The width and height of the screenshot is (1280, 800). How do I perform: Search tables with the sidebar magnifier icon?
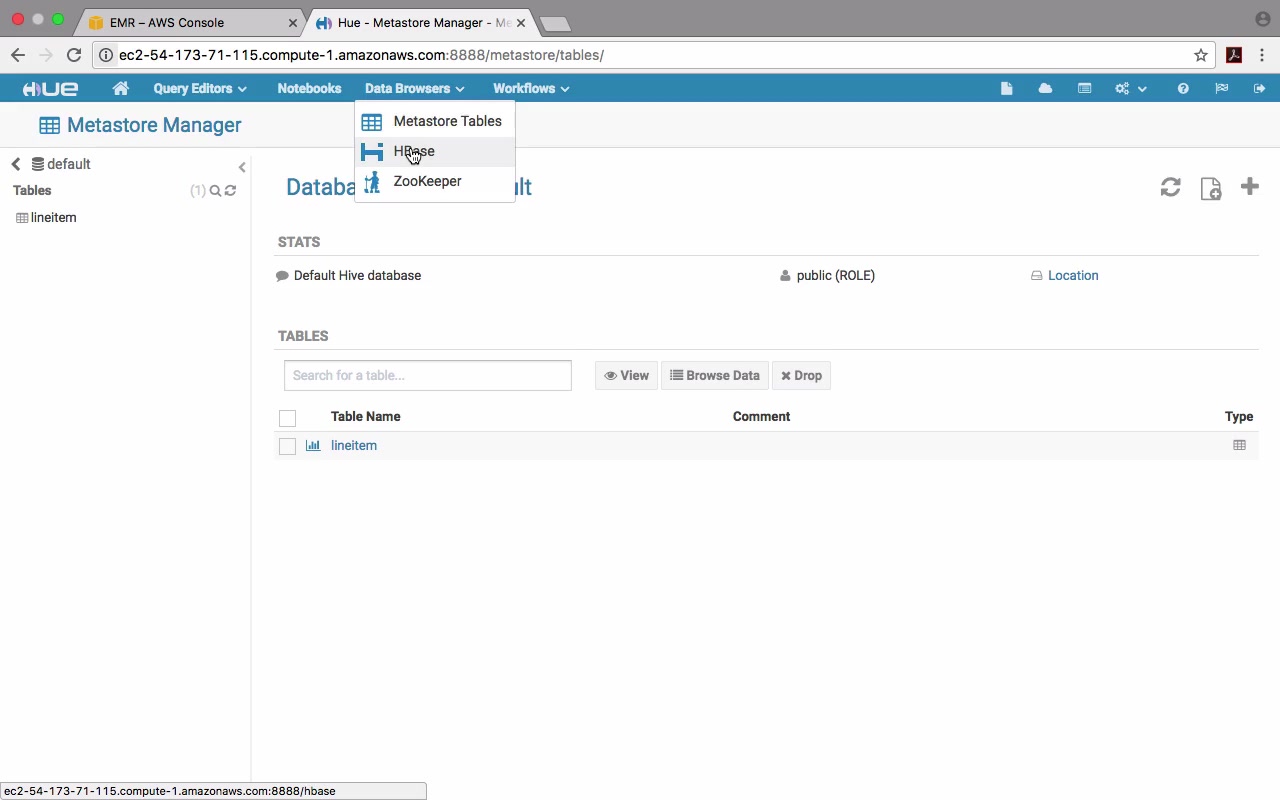pyautogui.click(x=215, y=191)
